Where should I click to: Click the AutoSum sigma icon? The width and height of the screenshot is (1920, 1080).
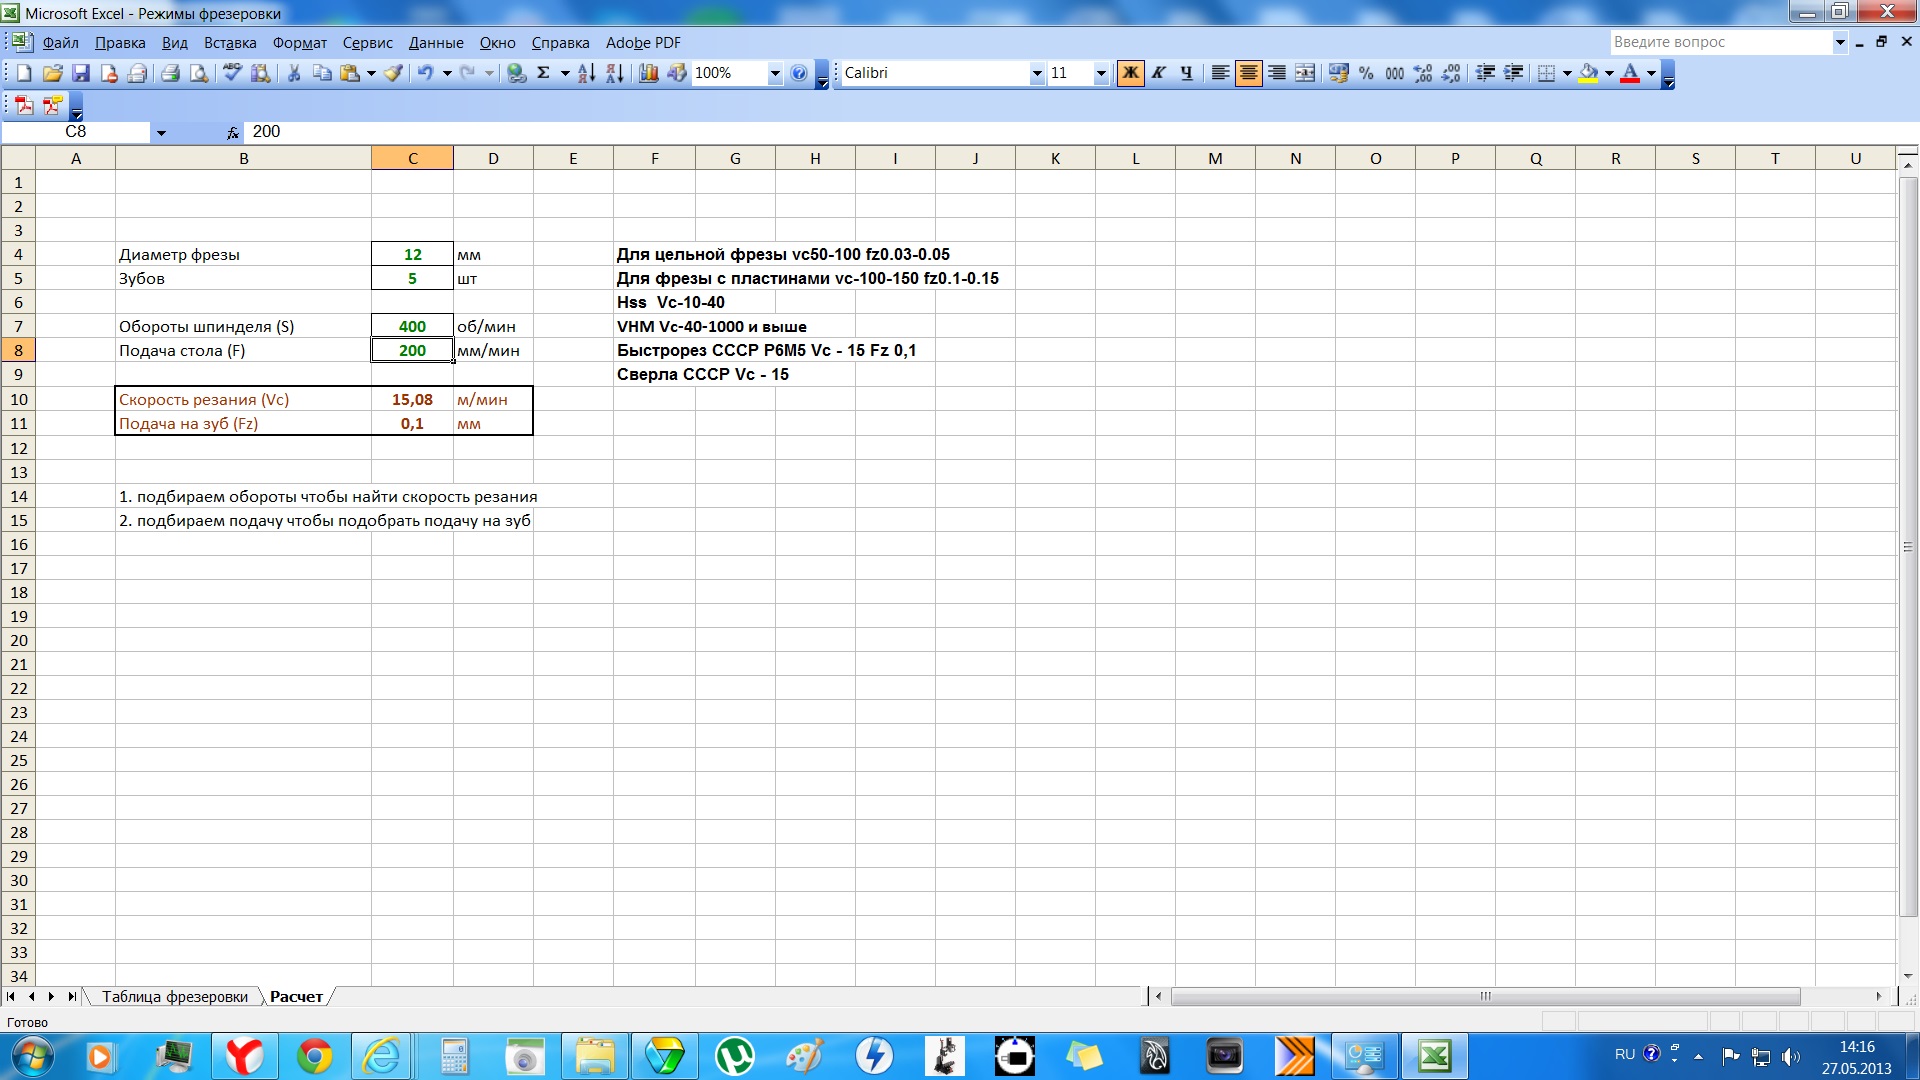tap(543, 73)
